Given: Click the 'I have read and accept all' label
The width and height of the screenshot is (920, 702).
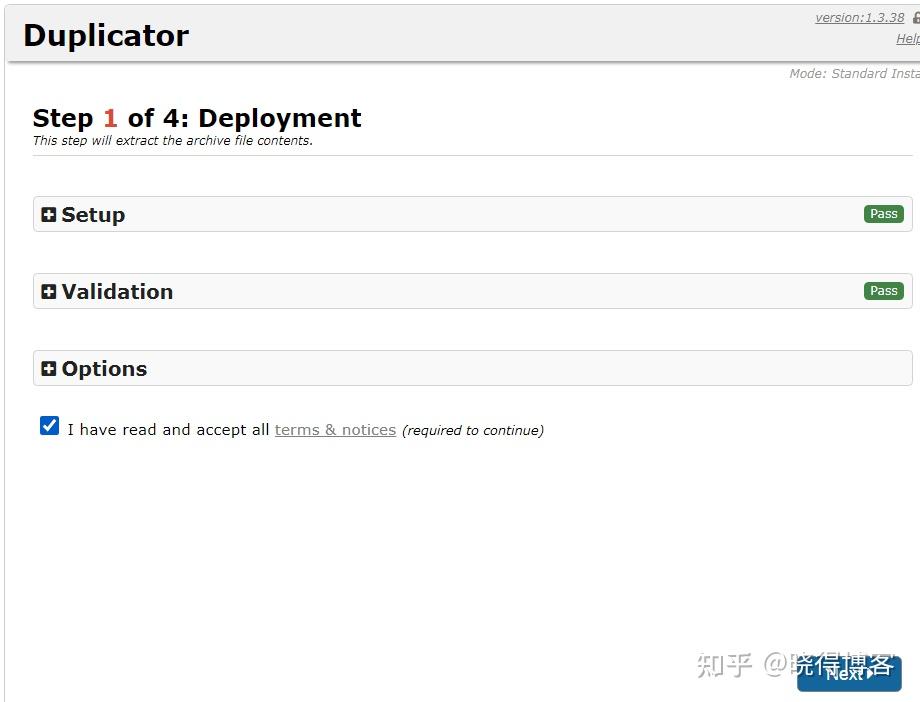Looking at the screenshot, I should (168, 430).
